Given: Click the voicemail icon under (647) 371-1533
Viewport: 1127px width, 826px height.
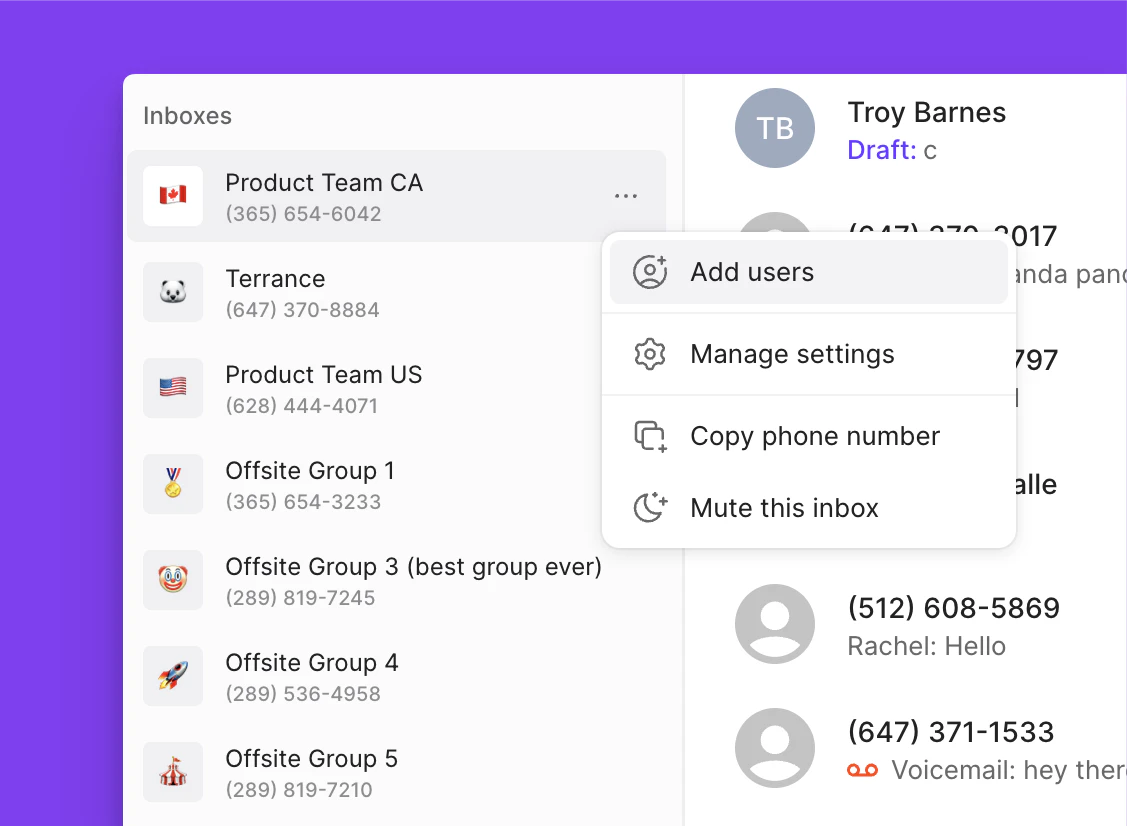Looking at the screenshot, I should (x=863, y=770).
